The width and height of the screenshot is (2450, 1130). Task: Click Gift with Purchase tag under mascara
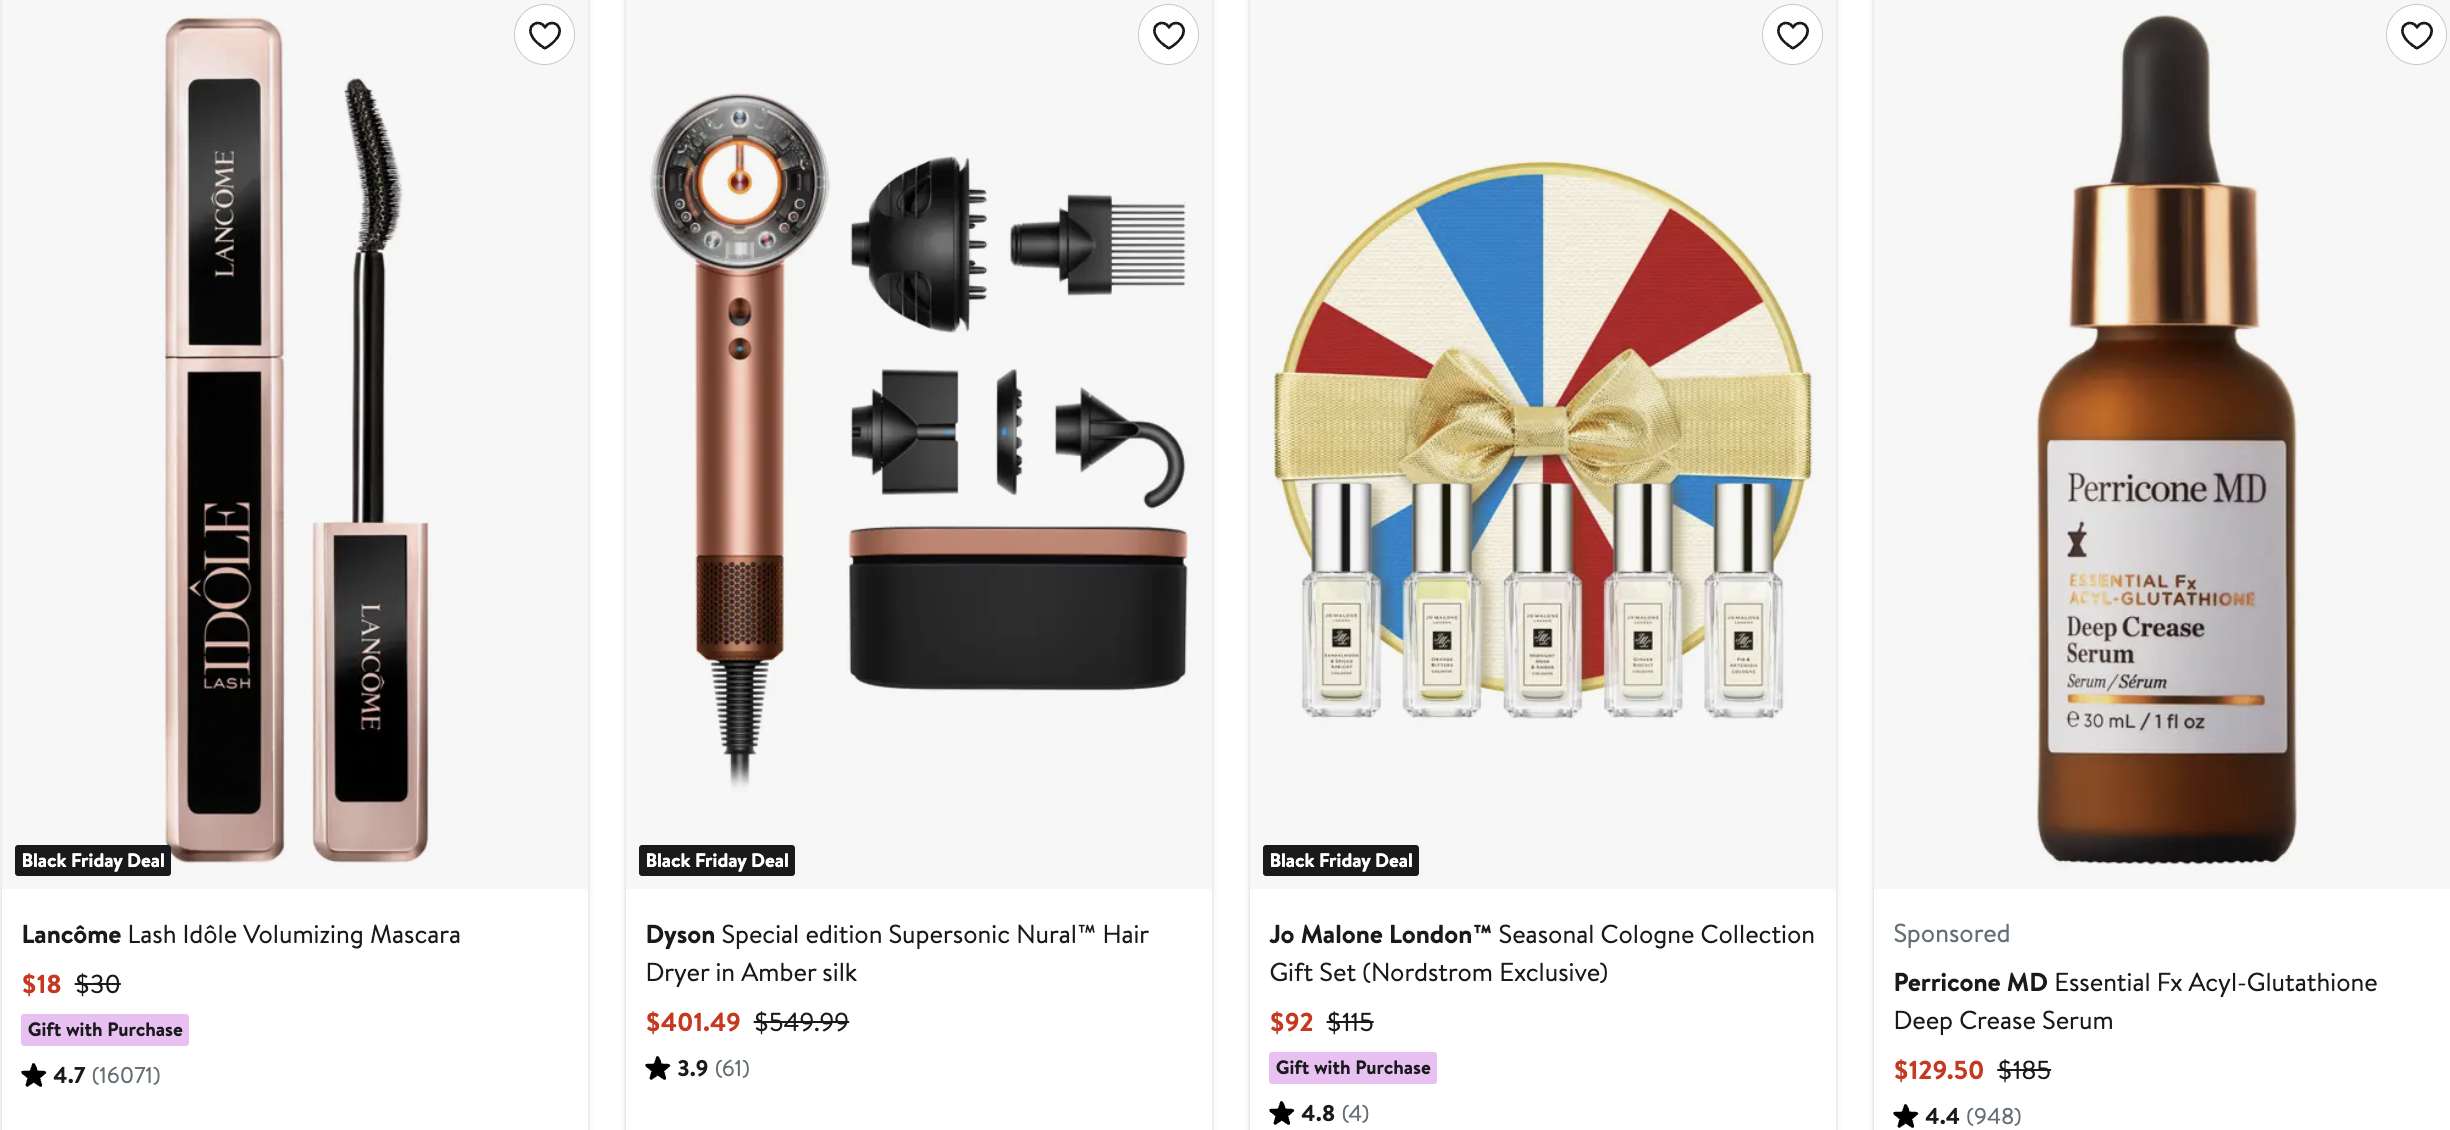point(105,1030)
